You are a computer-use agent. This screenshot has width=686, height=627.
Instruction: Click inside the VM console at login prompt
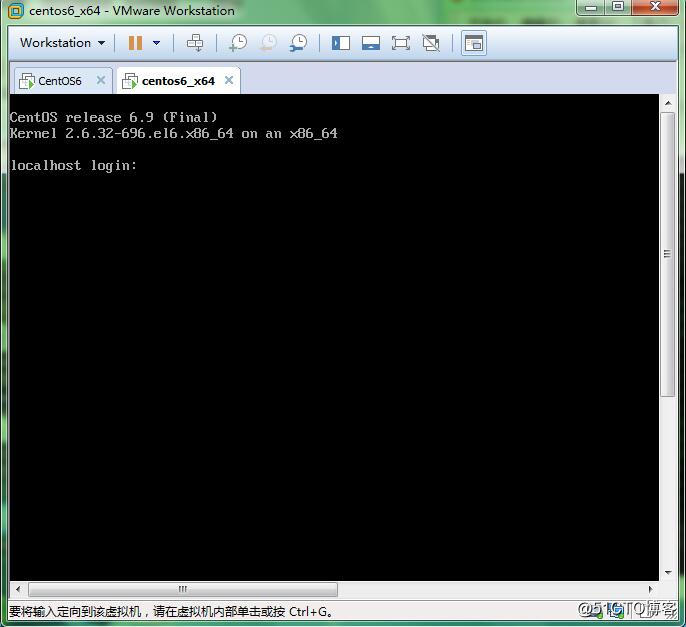(x=74, y=165)
